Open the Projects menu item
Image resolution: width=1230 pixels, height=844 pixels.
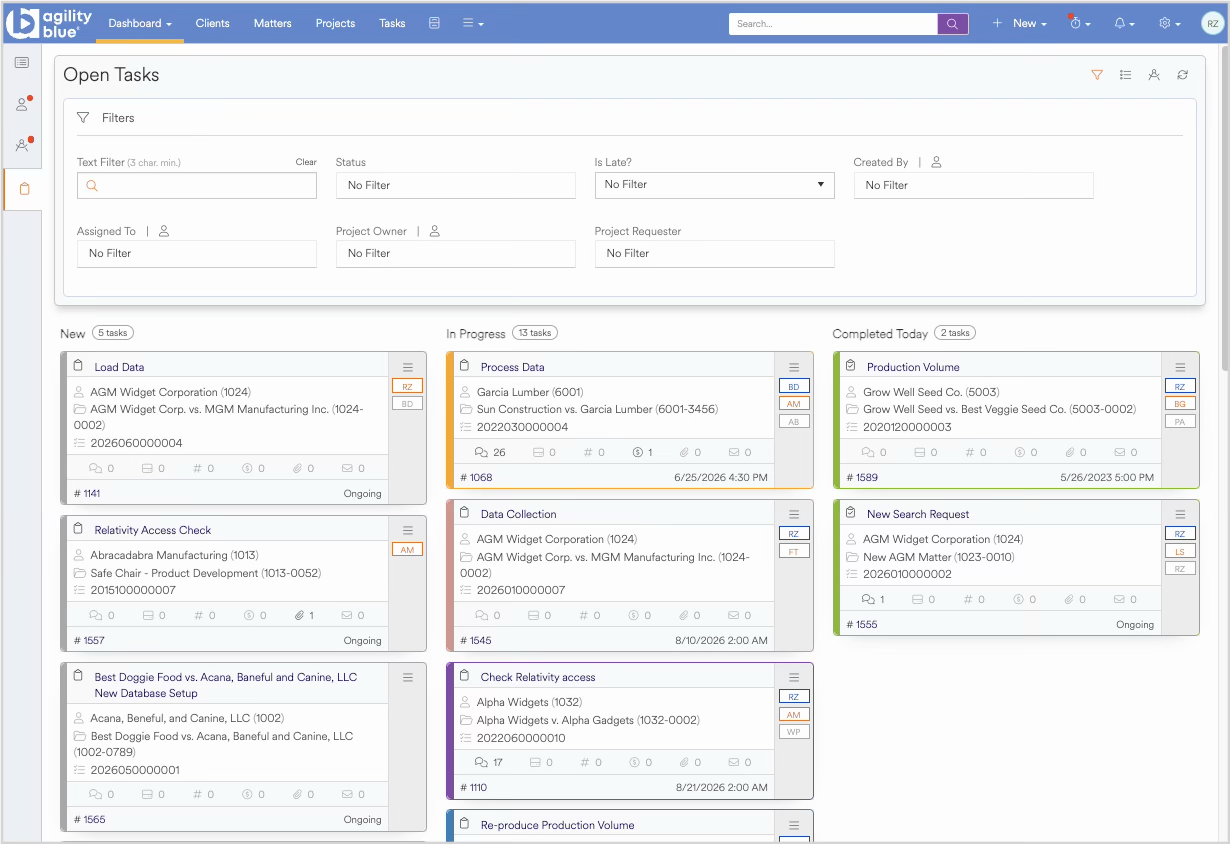(x=335, y=23)
